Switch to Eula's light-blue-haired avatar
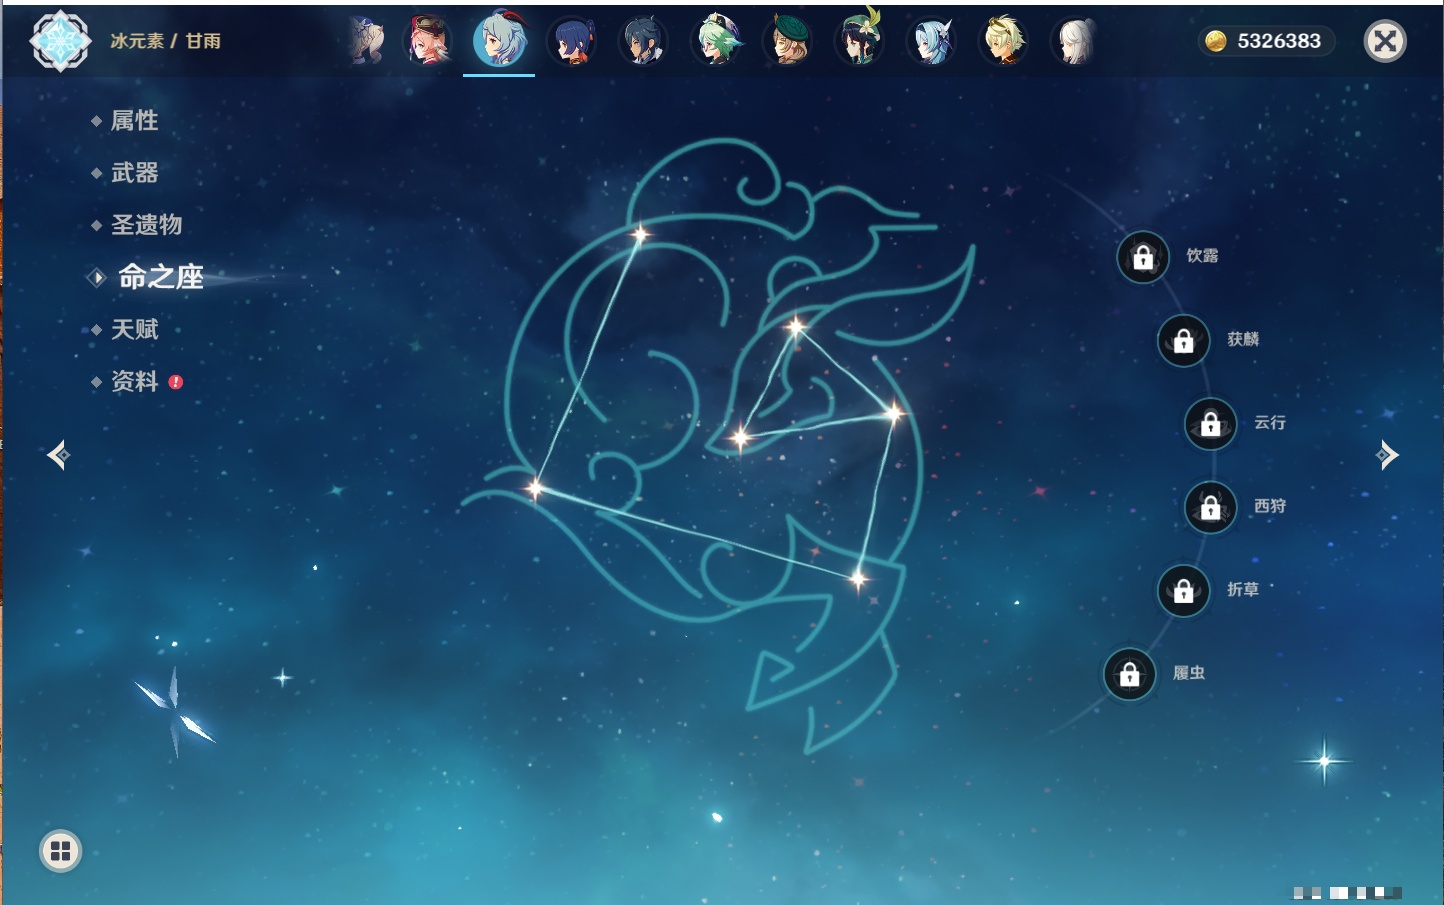Viewport: 1444px width, 905px height. click(x=932, y=41)
